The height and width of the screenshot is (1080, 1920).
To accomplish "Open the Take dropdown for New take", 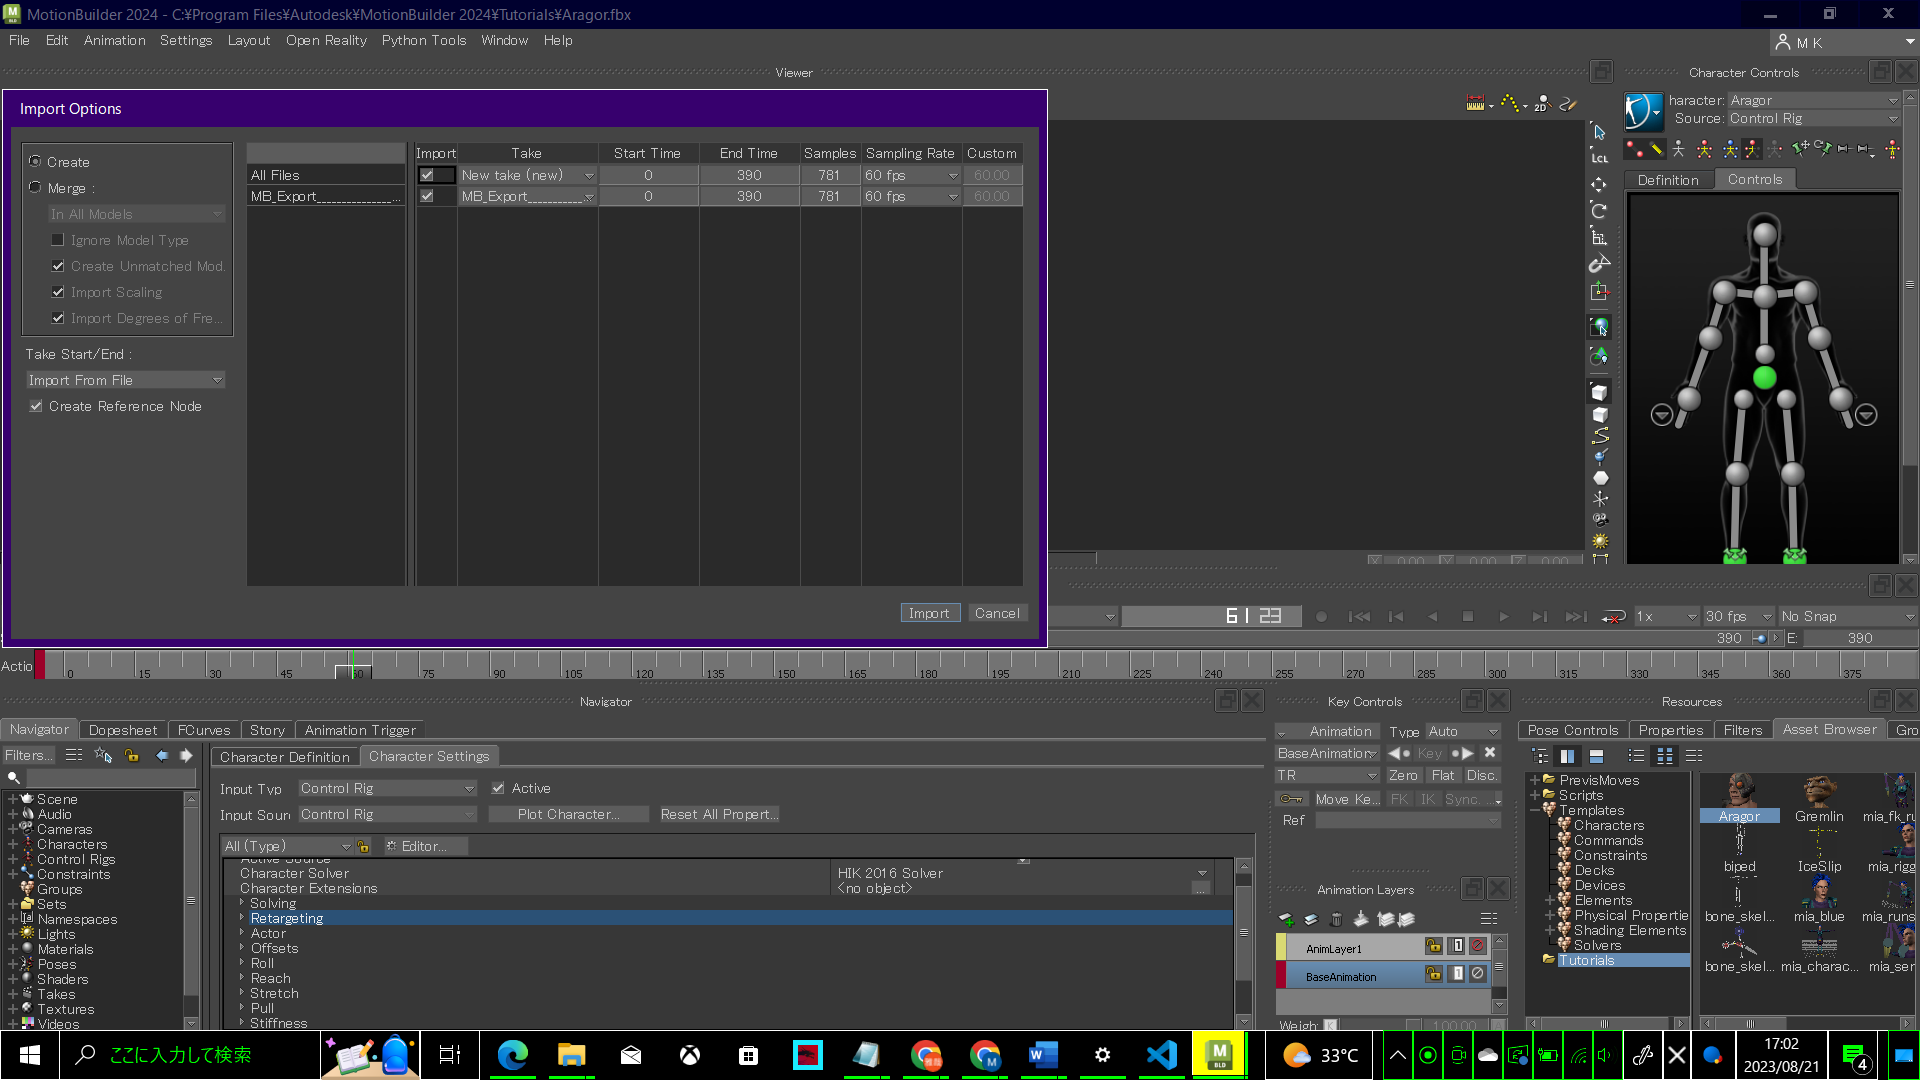I will [x=589, y=174].
